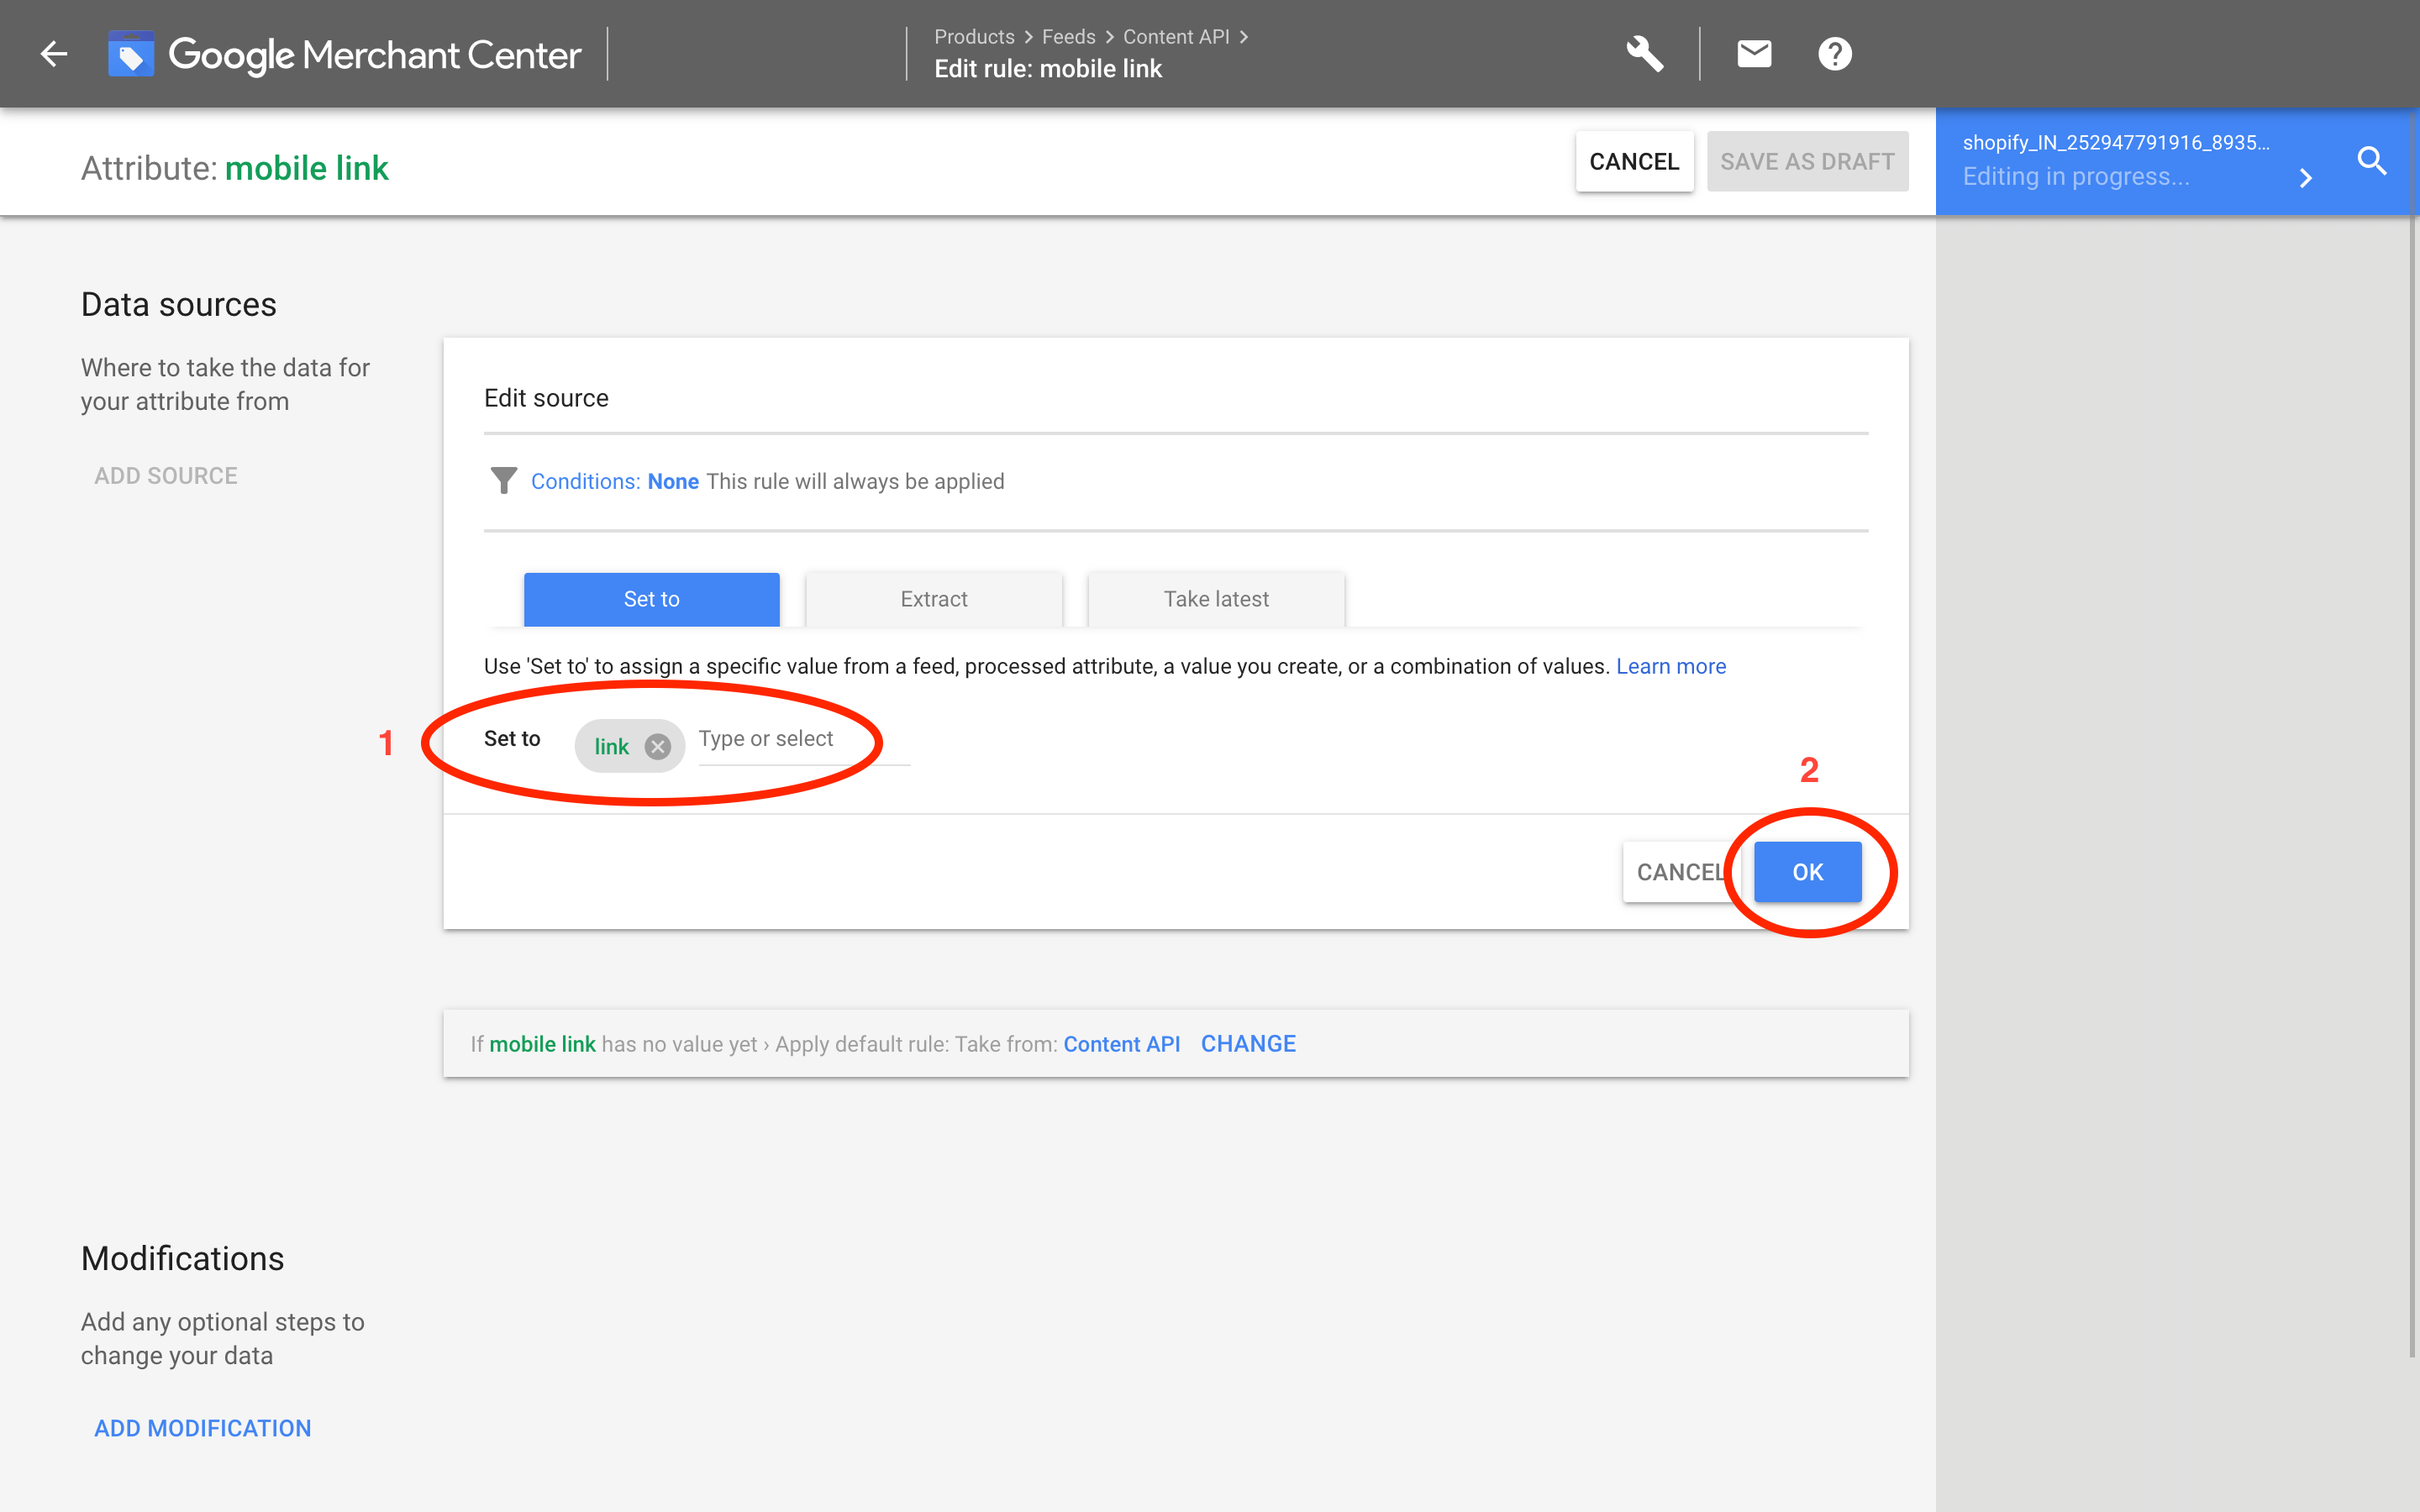
Task: Click the back arrow icon
Action: [54, 54]
